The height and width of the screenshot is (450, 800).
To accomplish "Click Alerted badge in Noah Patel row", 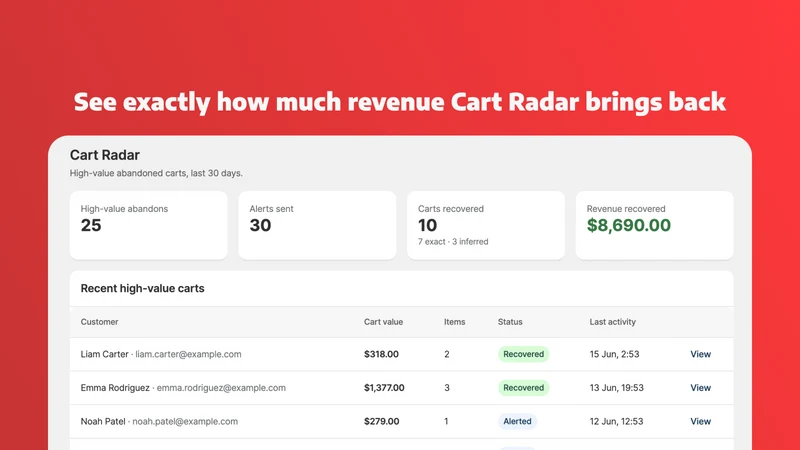I will click(517, 421).
